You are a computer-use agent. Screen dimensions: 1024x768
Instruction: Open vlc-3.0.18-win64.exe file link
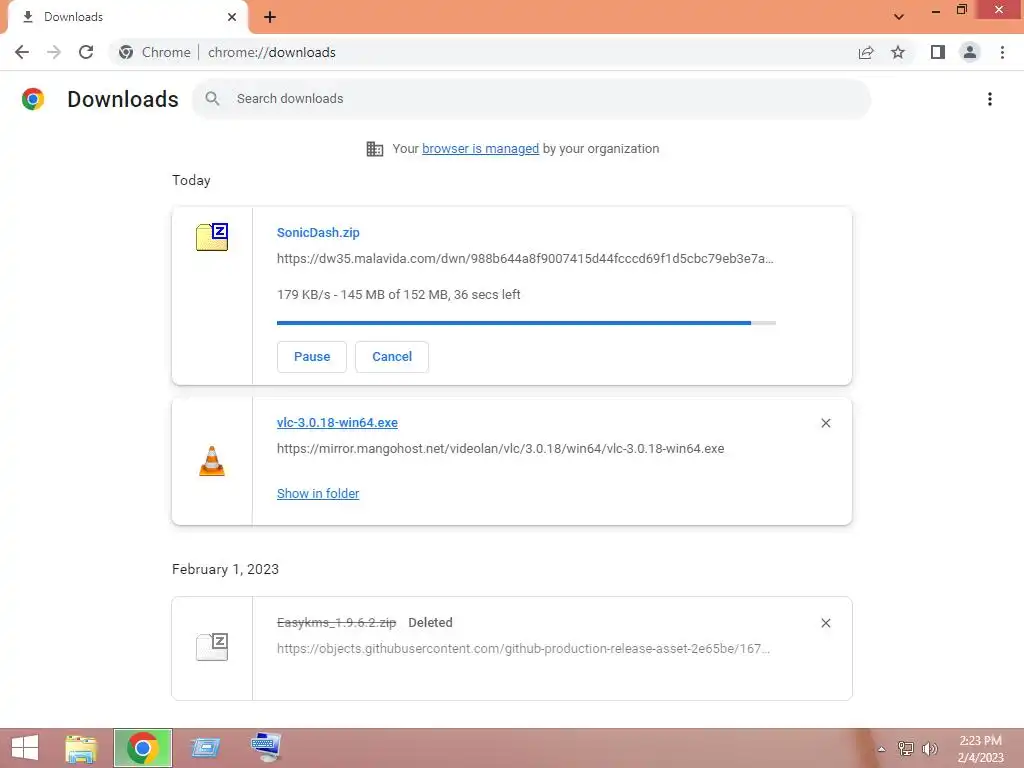[x=337, y=423]
